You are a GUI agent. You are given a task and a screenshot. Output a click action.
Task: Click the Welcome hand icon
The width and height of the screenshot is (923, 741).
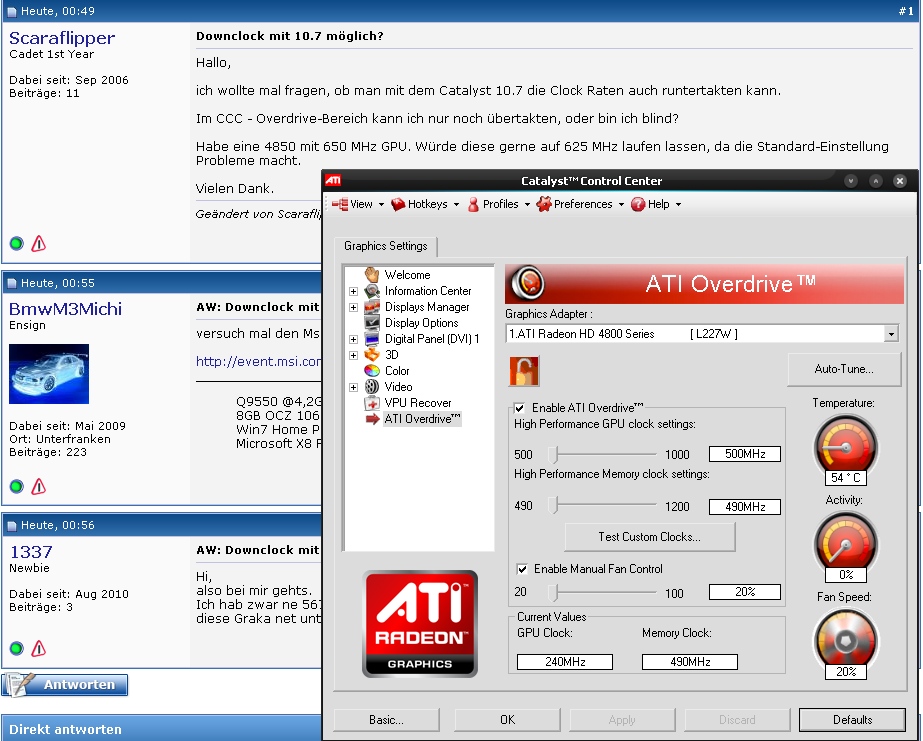point(372,275)
